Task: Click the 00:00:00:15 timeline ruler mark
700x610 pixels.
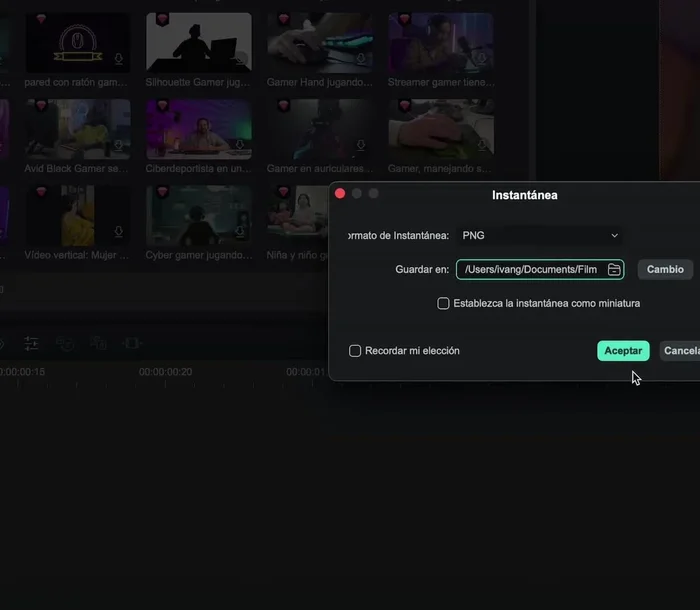Action: point(22,372)
